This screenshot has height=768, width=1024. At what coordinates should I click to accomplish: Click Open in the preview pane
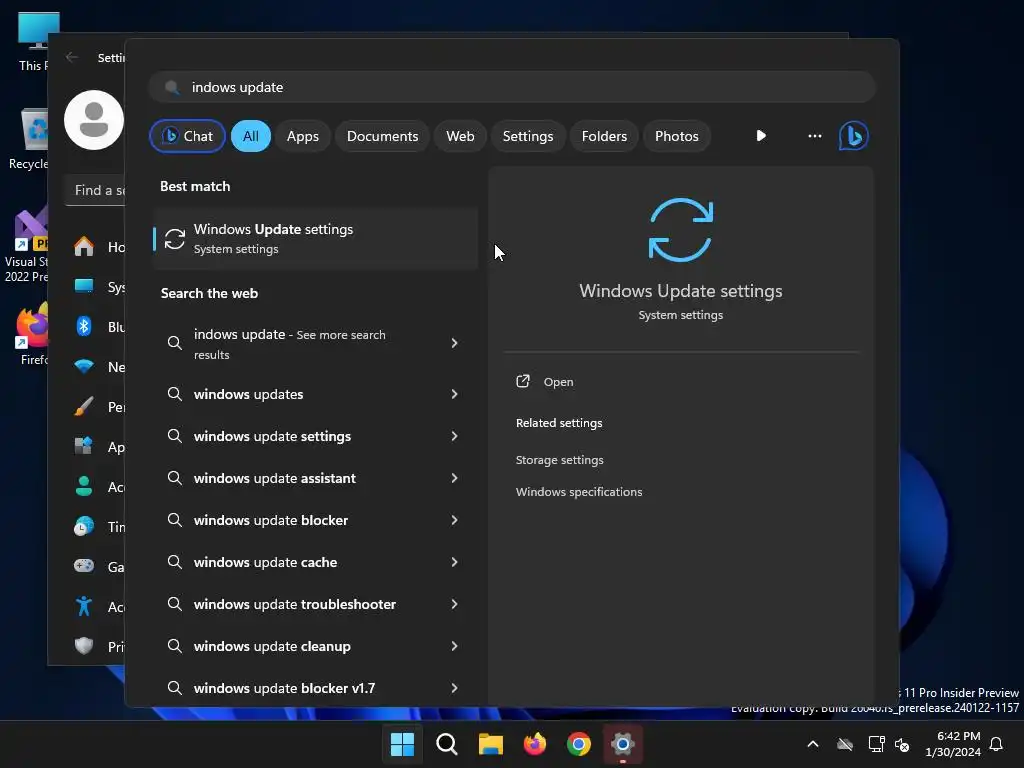[558, 382]
